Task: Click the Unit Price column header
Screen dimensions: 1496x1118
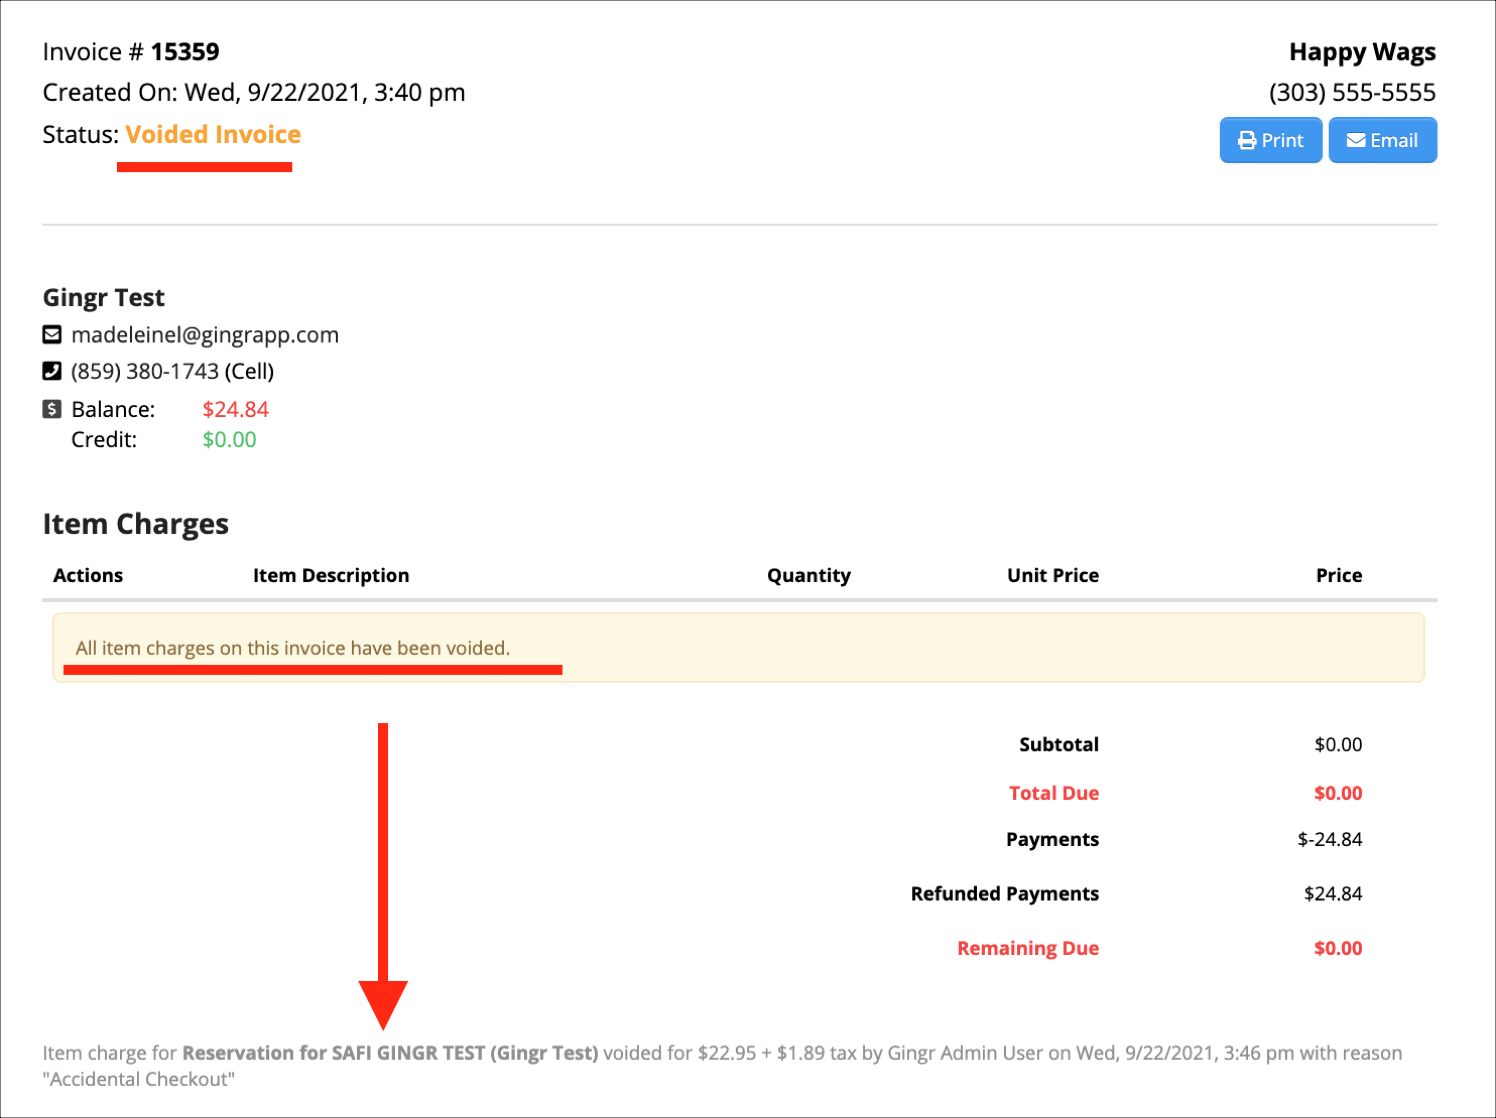Action: click(x=1052, y=576)
